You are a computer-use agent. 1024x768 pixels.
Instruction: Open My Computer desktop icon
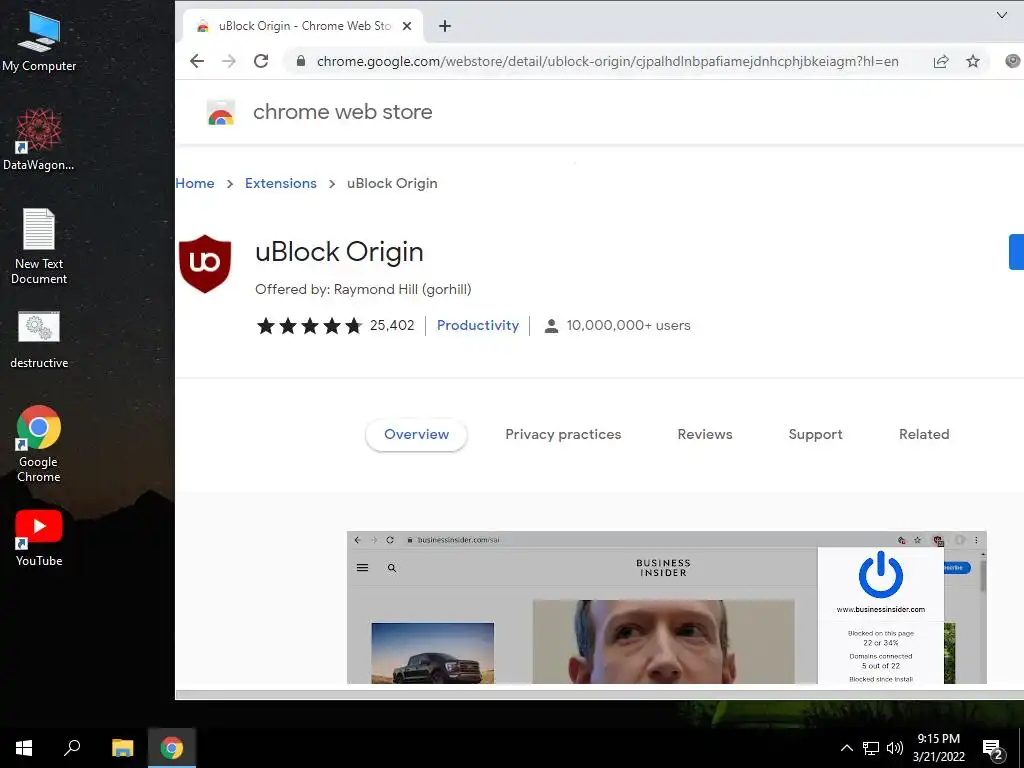39,42
